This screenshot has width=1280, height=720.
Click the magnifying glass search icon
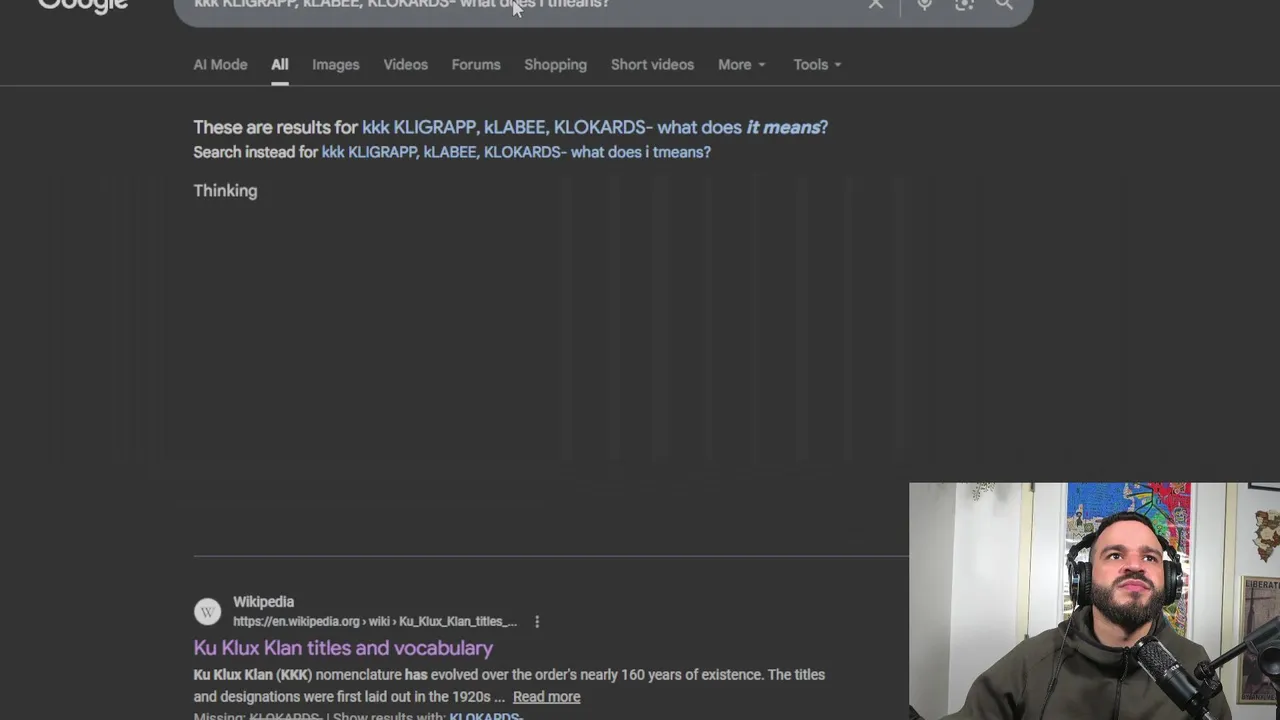(1004, 4)
